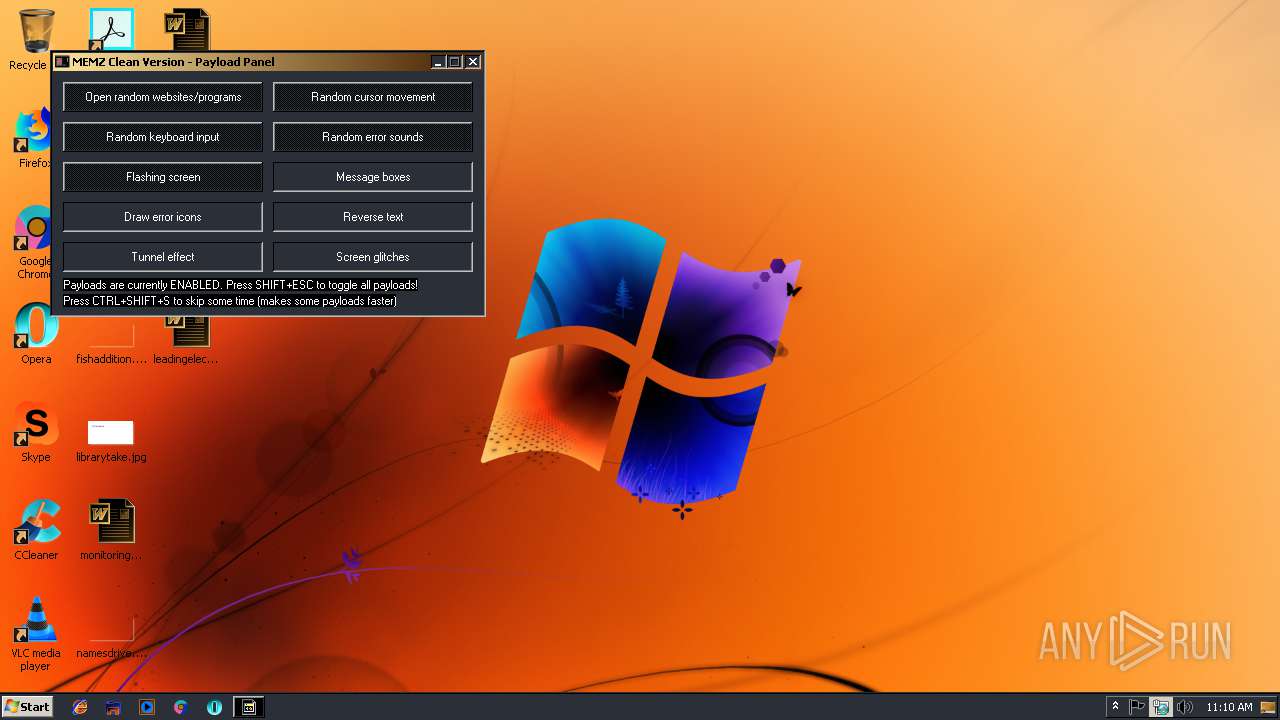
Task: Toggle the Random error sounds payload
Action: 373,137
